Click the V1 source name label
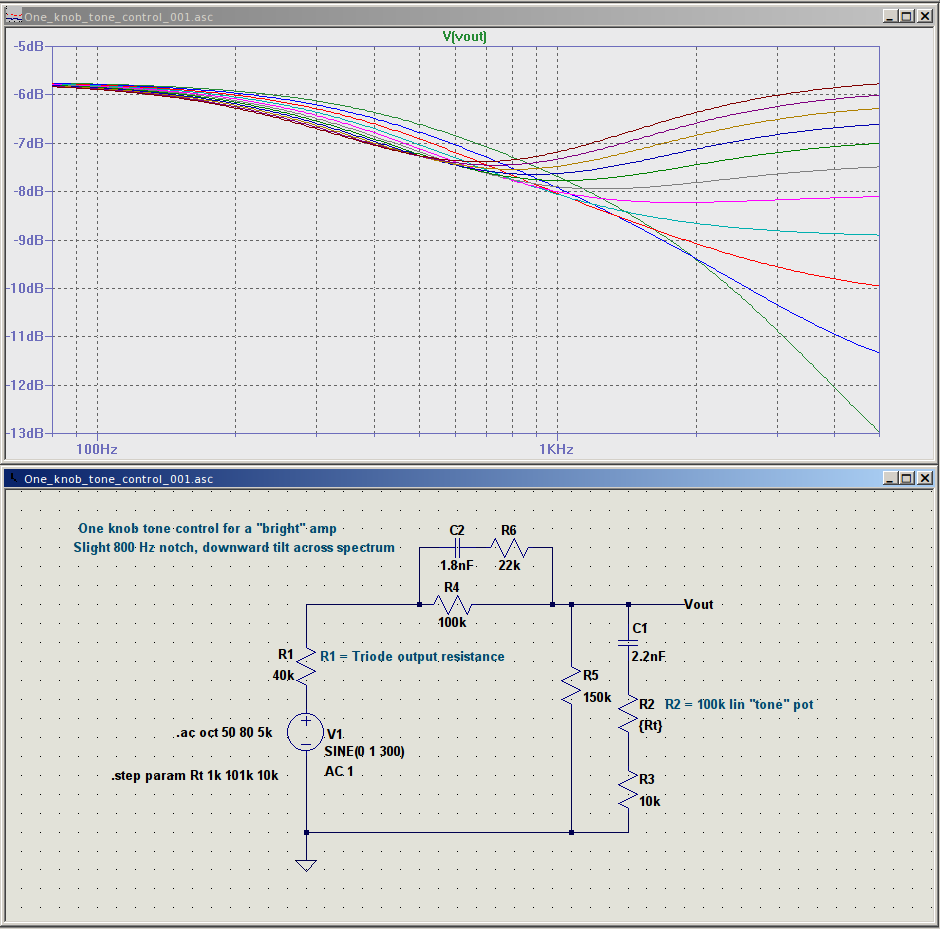This screenshot has height=930, width=940. tap(335, 734)
